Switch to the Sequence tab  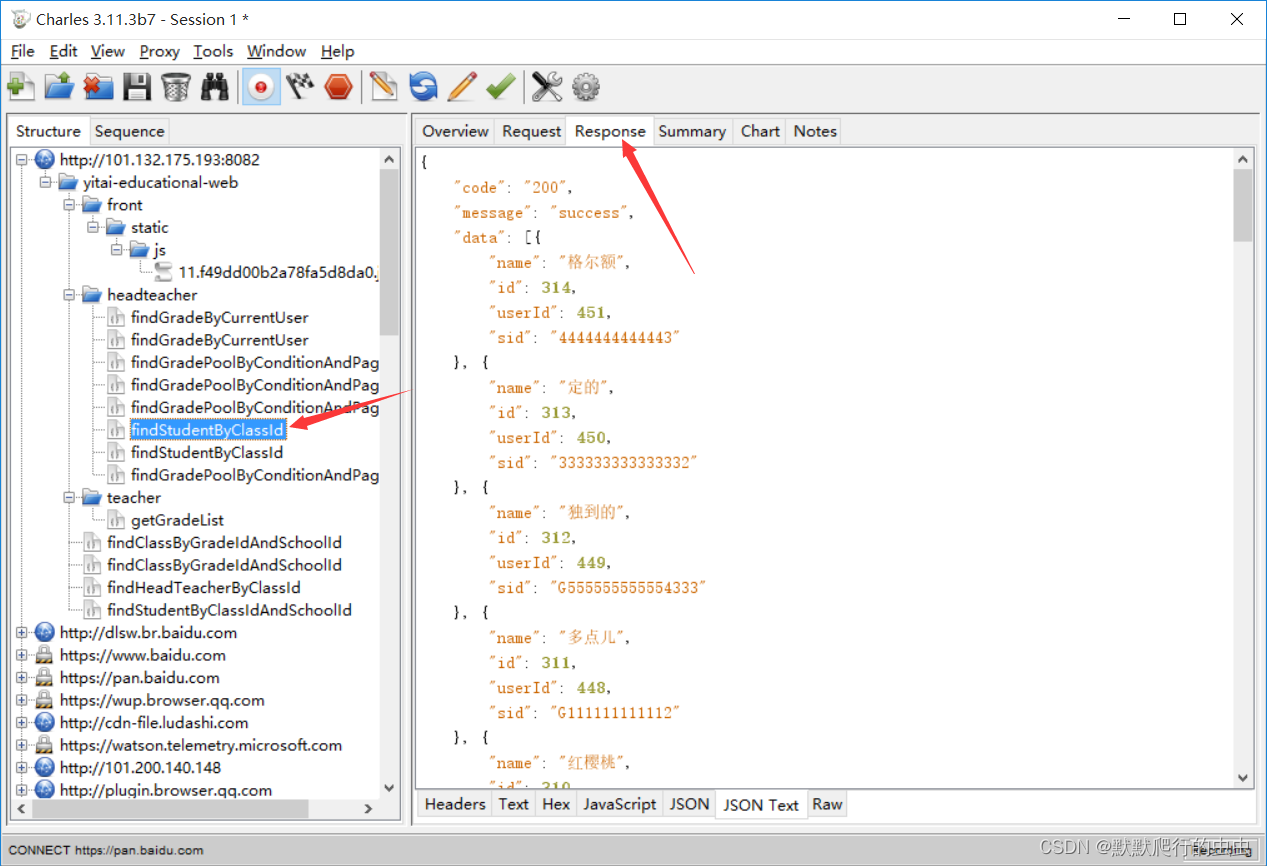129,131
